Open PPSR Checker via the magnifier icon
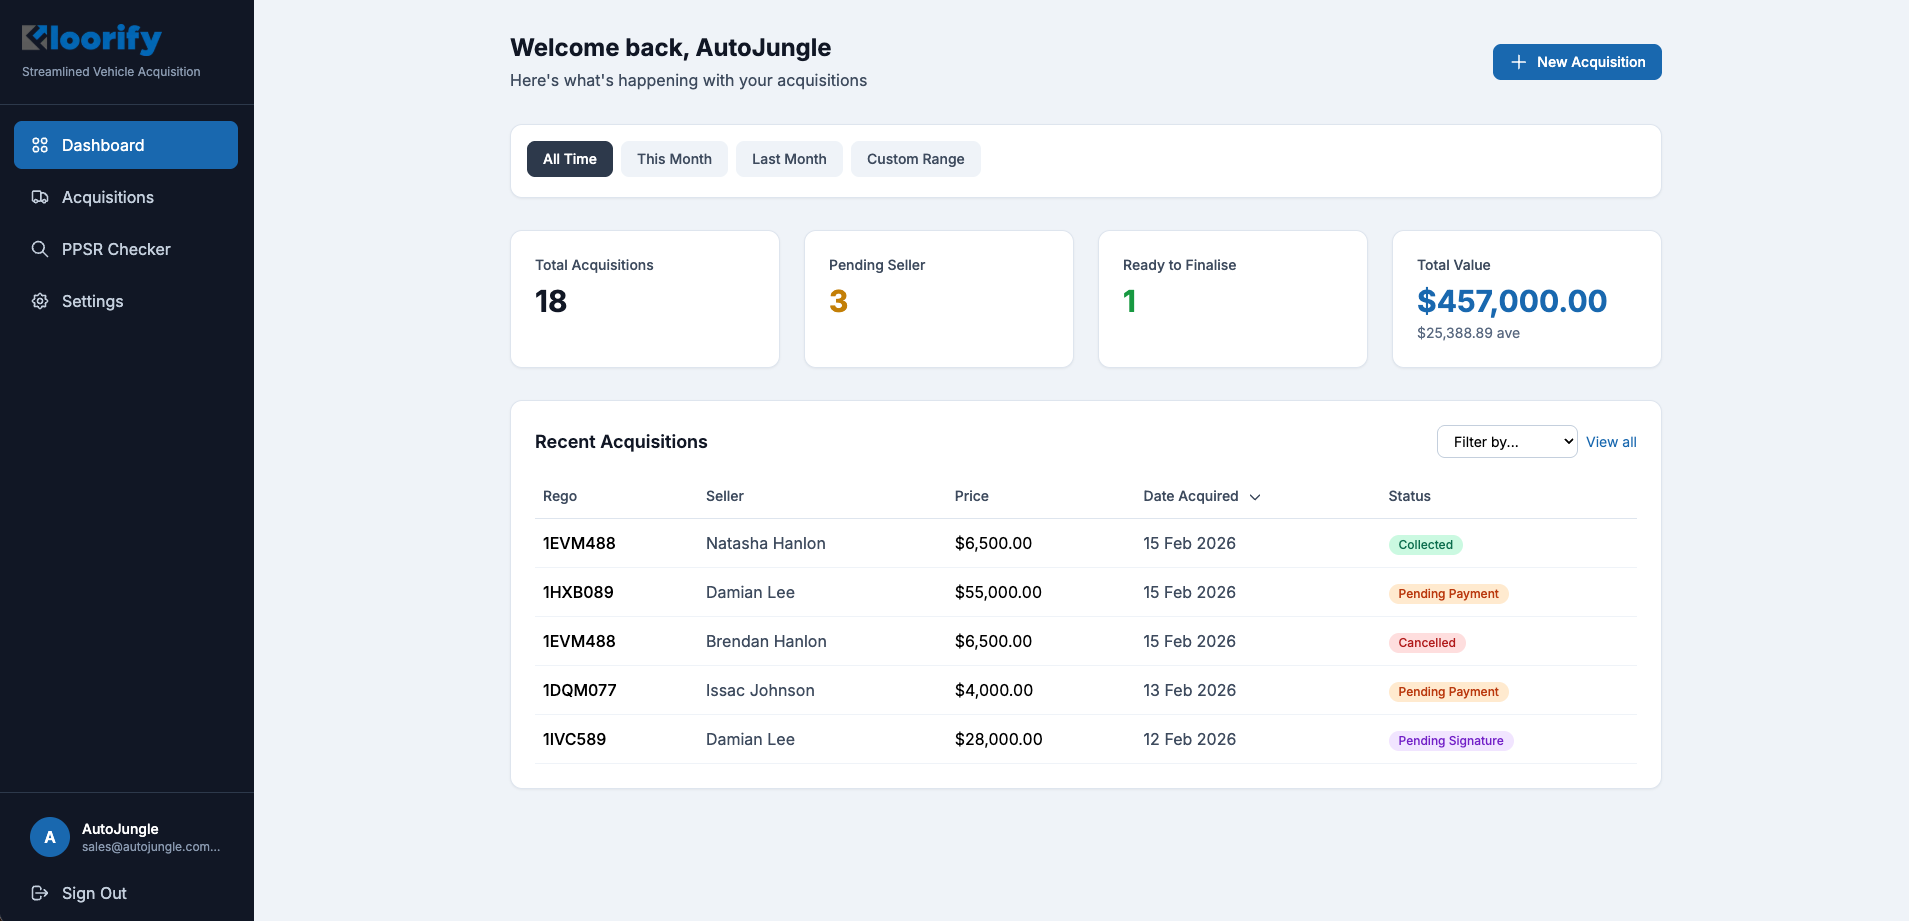The image size is (1909, 921). point(40,249)
